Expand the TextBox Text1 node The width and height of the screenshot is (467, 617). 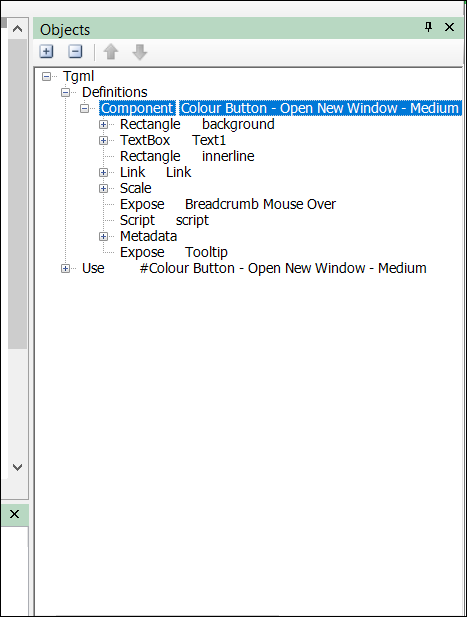click(103, 140)
